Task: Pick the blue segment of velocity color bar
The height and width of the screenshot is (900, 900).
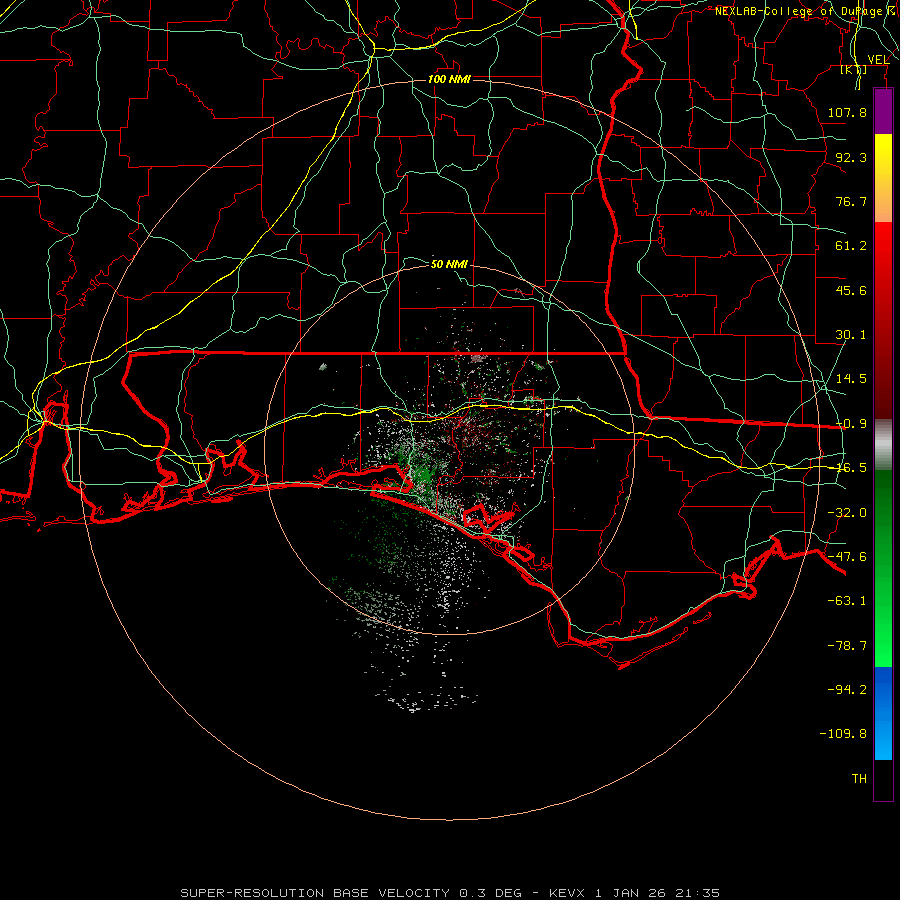Action: (883, 713)
